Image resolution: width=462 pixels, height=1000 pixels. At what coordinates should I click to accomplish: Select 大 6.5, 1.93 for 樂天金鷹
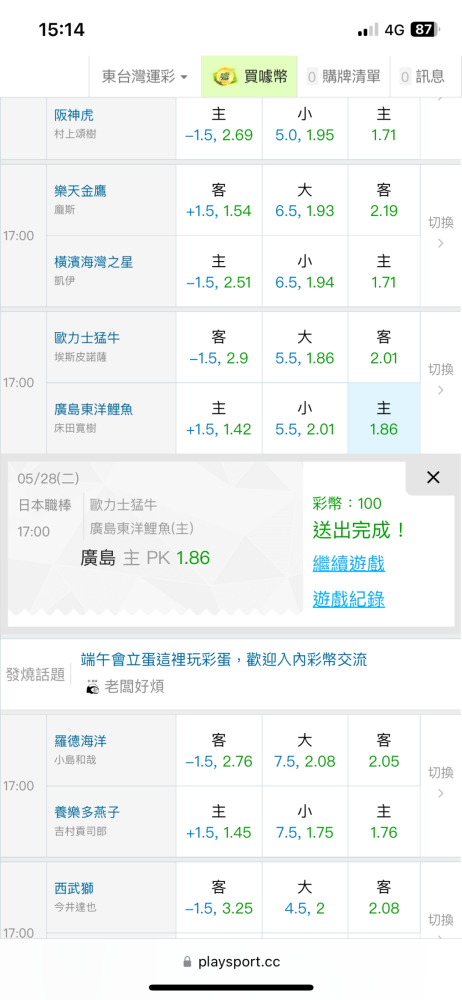(305, 200)
